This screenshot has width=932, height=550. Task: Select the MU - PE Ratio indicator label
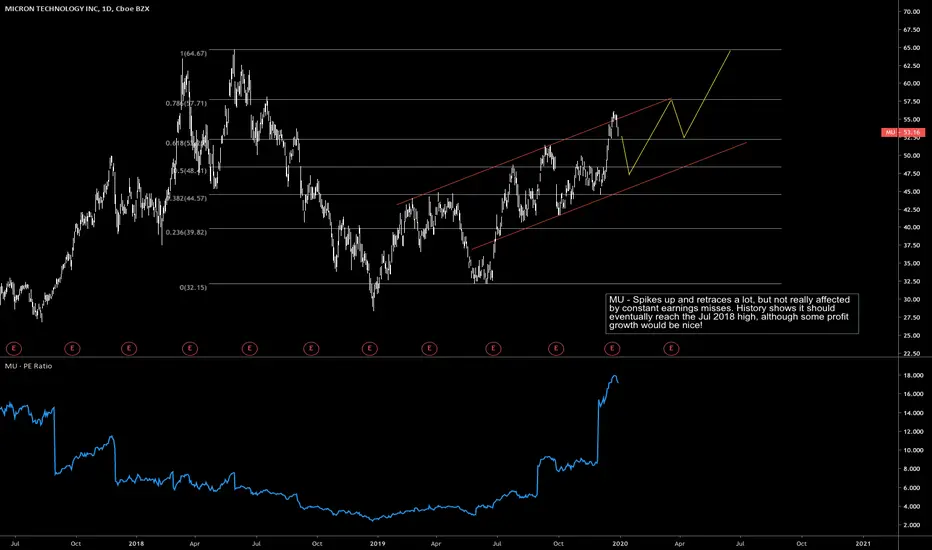tap(29, 366)
